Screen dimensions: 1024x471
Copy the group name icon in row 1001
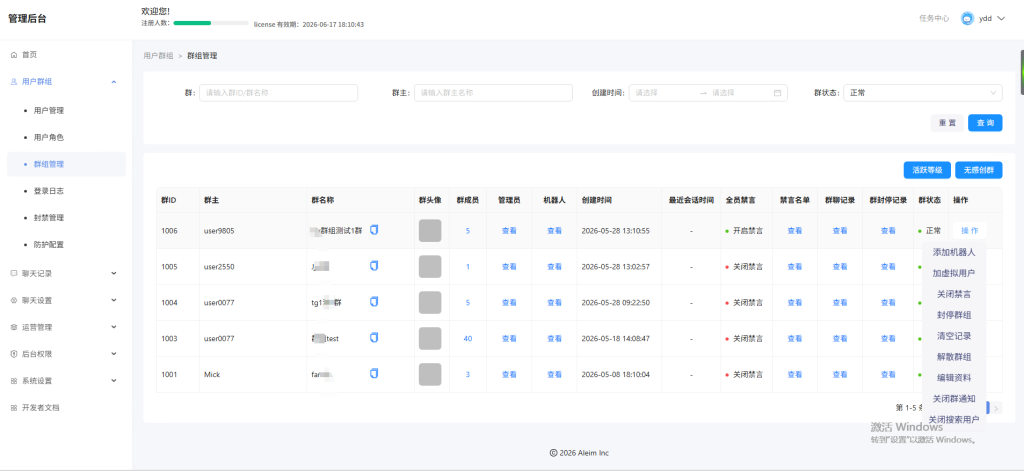point(374,374)
